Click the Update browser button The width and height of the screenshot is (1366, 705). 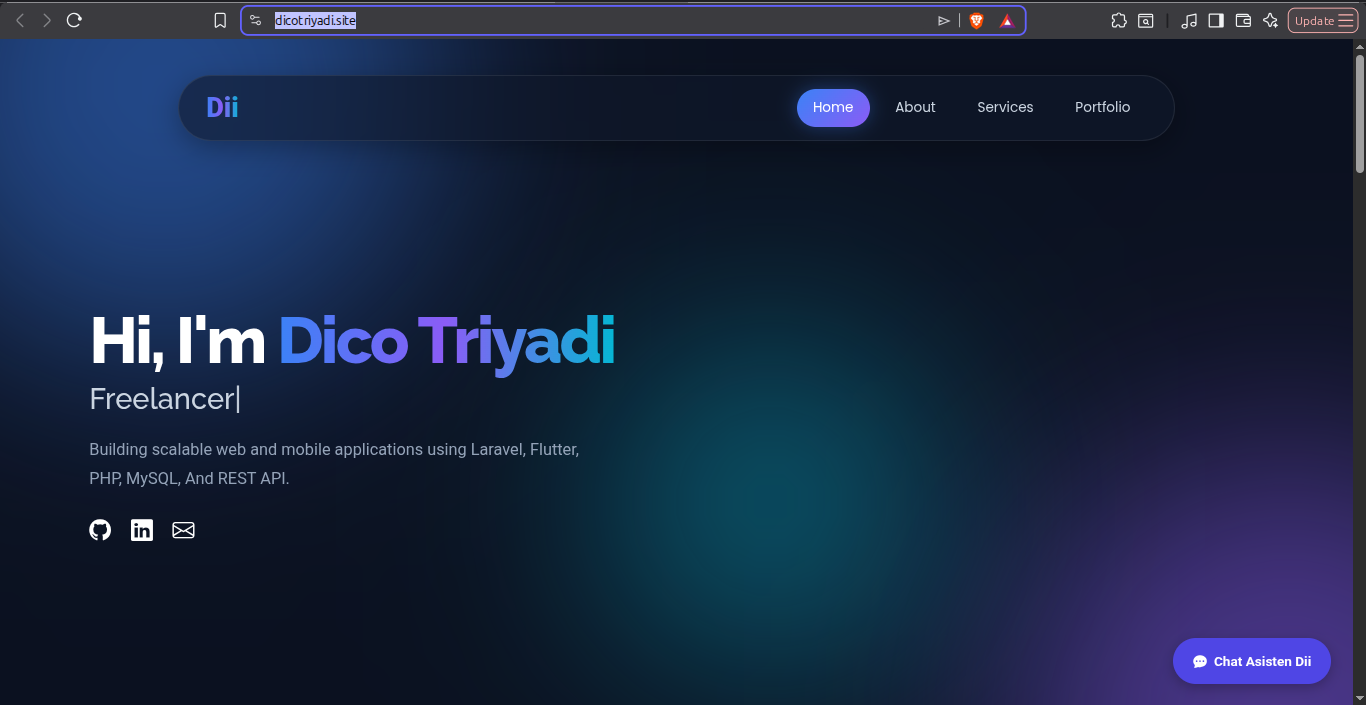[x=1322, y=20]
